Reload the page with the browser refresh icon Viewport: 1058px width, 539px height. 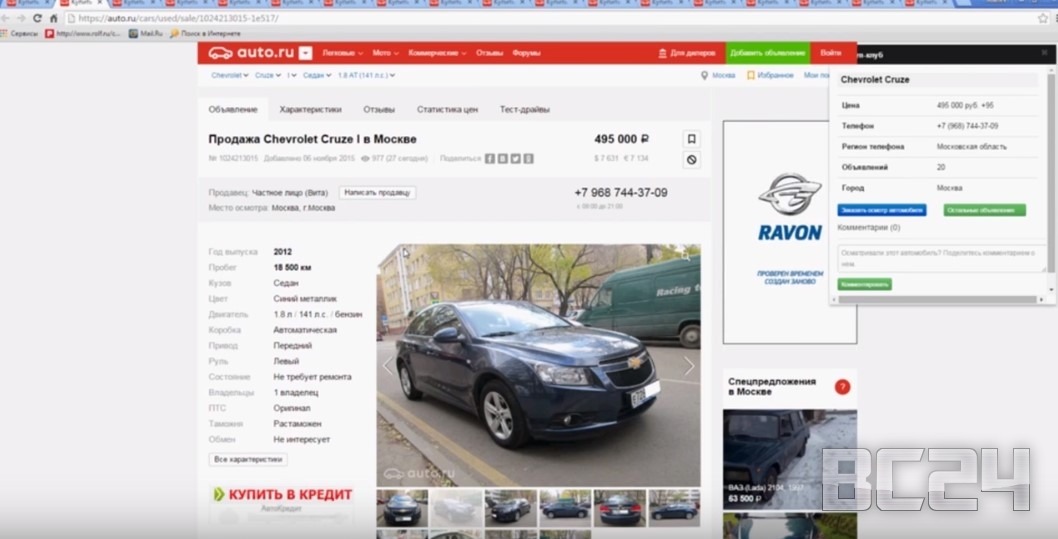tap(37, 18)
